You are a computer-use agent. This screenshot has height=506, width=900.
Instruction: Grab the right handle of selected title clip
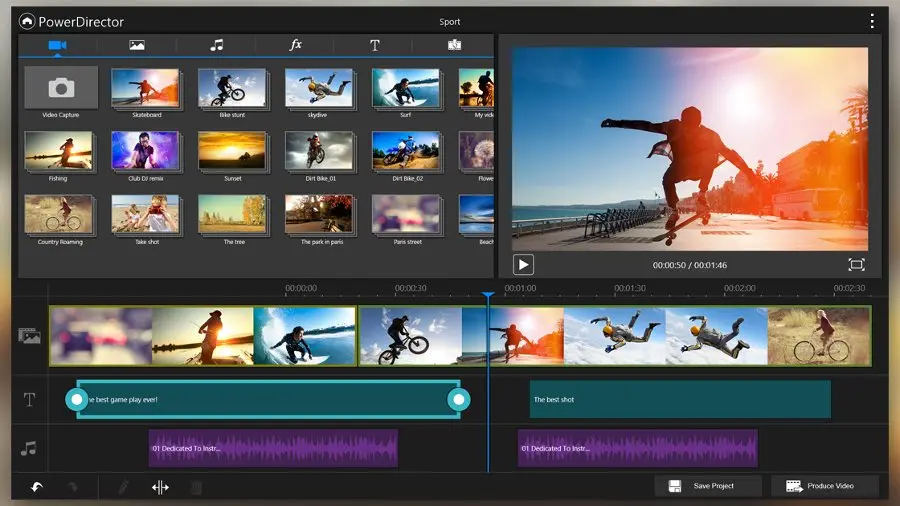tap(459, 399)
